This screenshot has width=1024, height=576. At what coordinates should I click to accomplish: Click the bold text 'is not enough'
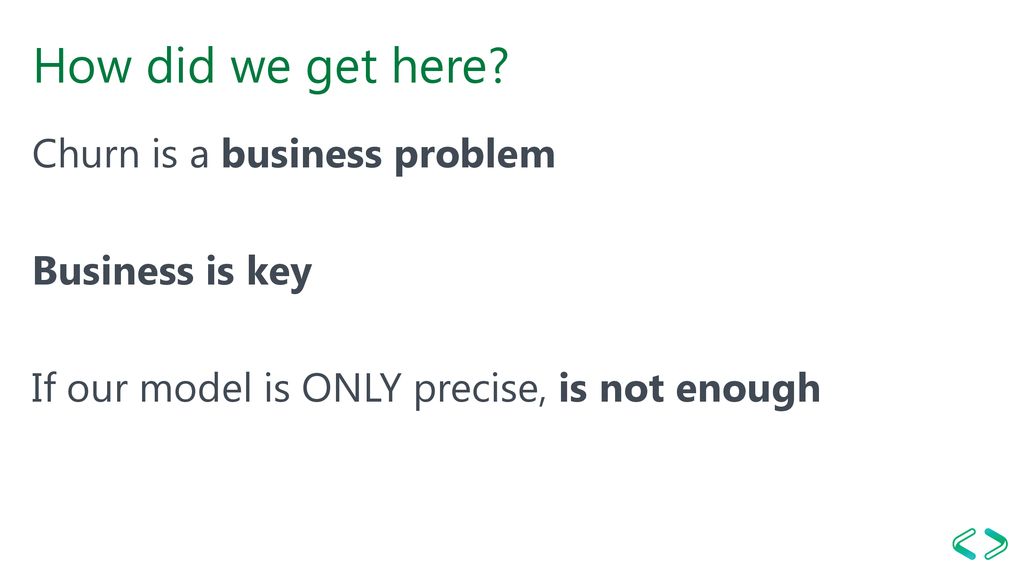point(690,389)
